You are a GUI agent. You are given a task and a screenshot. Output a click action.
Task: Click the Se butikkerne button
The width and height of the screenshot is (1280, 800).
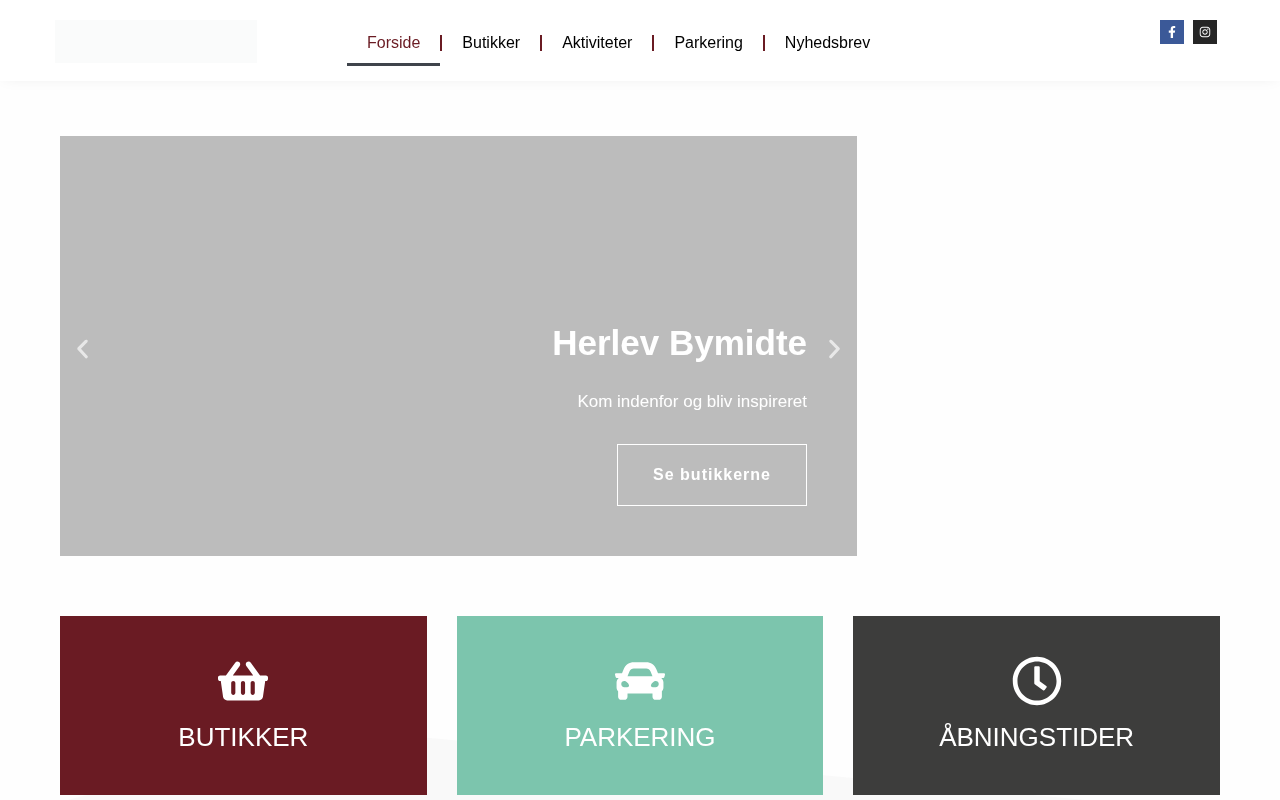[712, 475]
